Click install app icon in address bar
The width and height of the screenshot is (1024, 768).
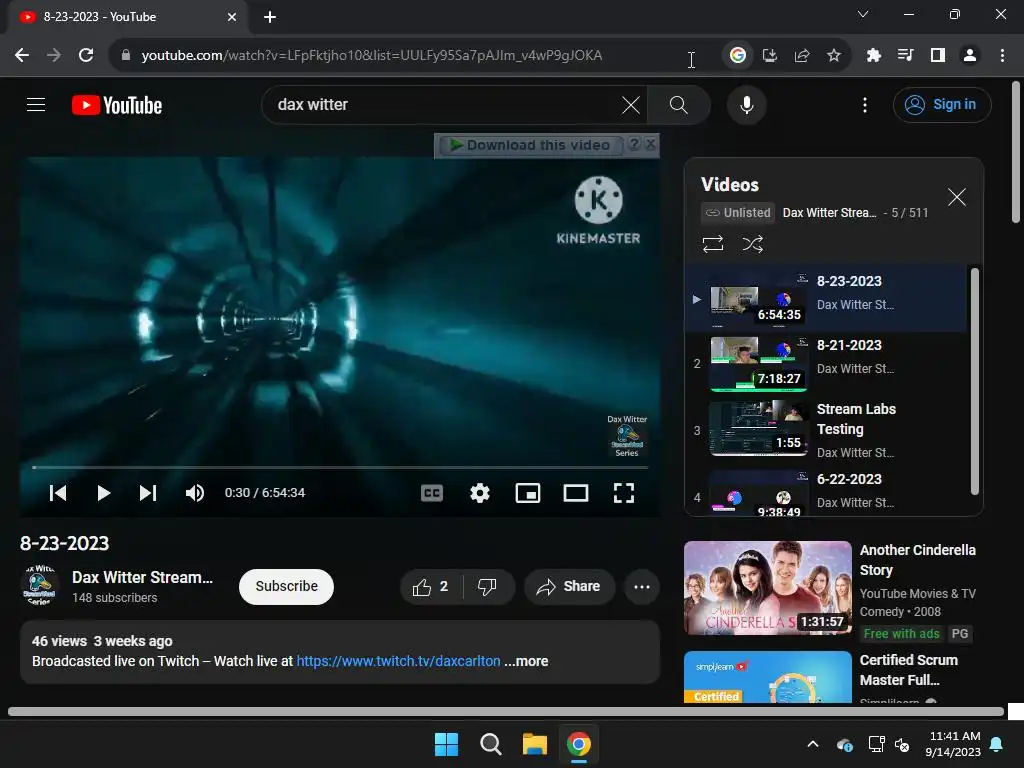point(770,56)
